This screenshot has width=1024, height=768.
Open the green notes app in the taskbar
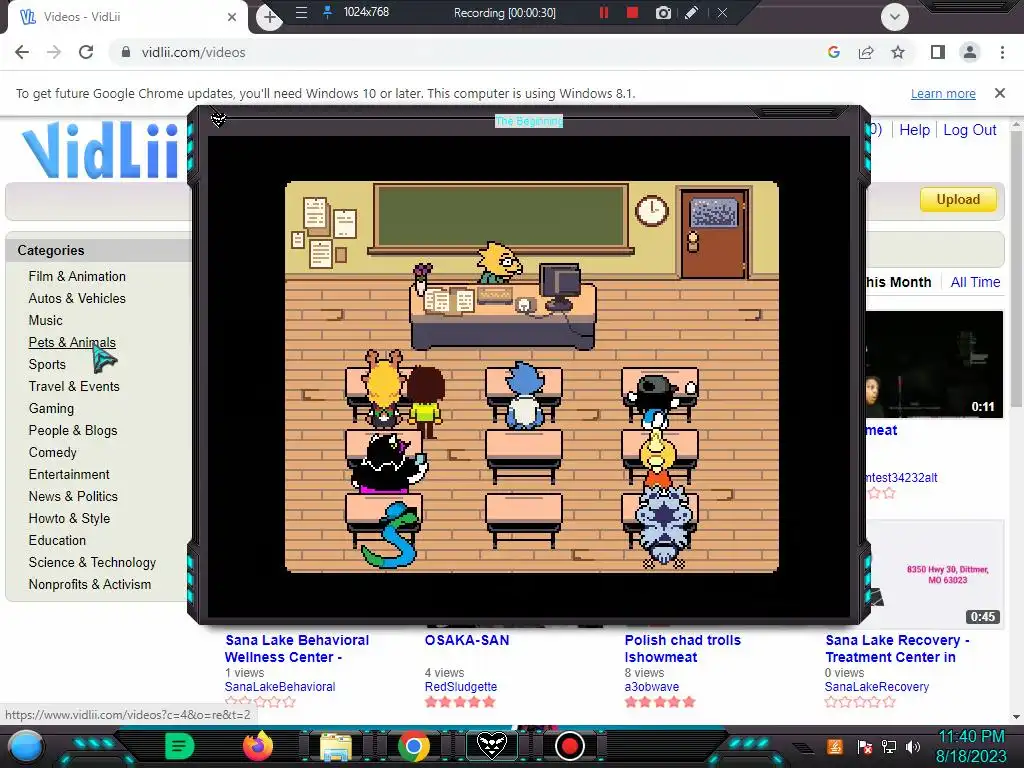(180, 746)
